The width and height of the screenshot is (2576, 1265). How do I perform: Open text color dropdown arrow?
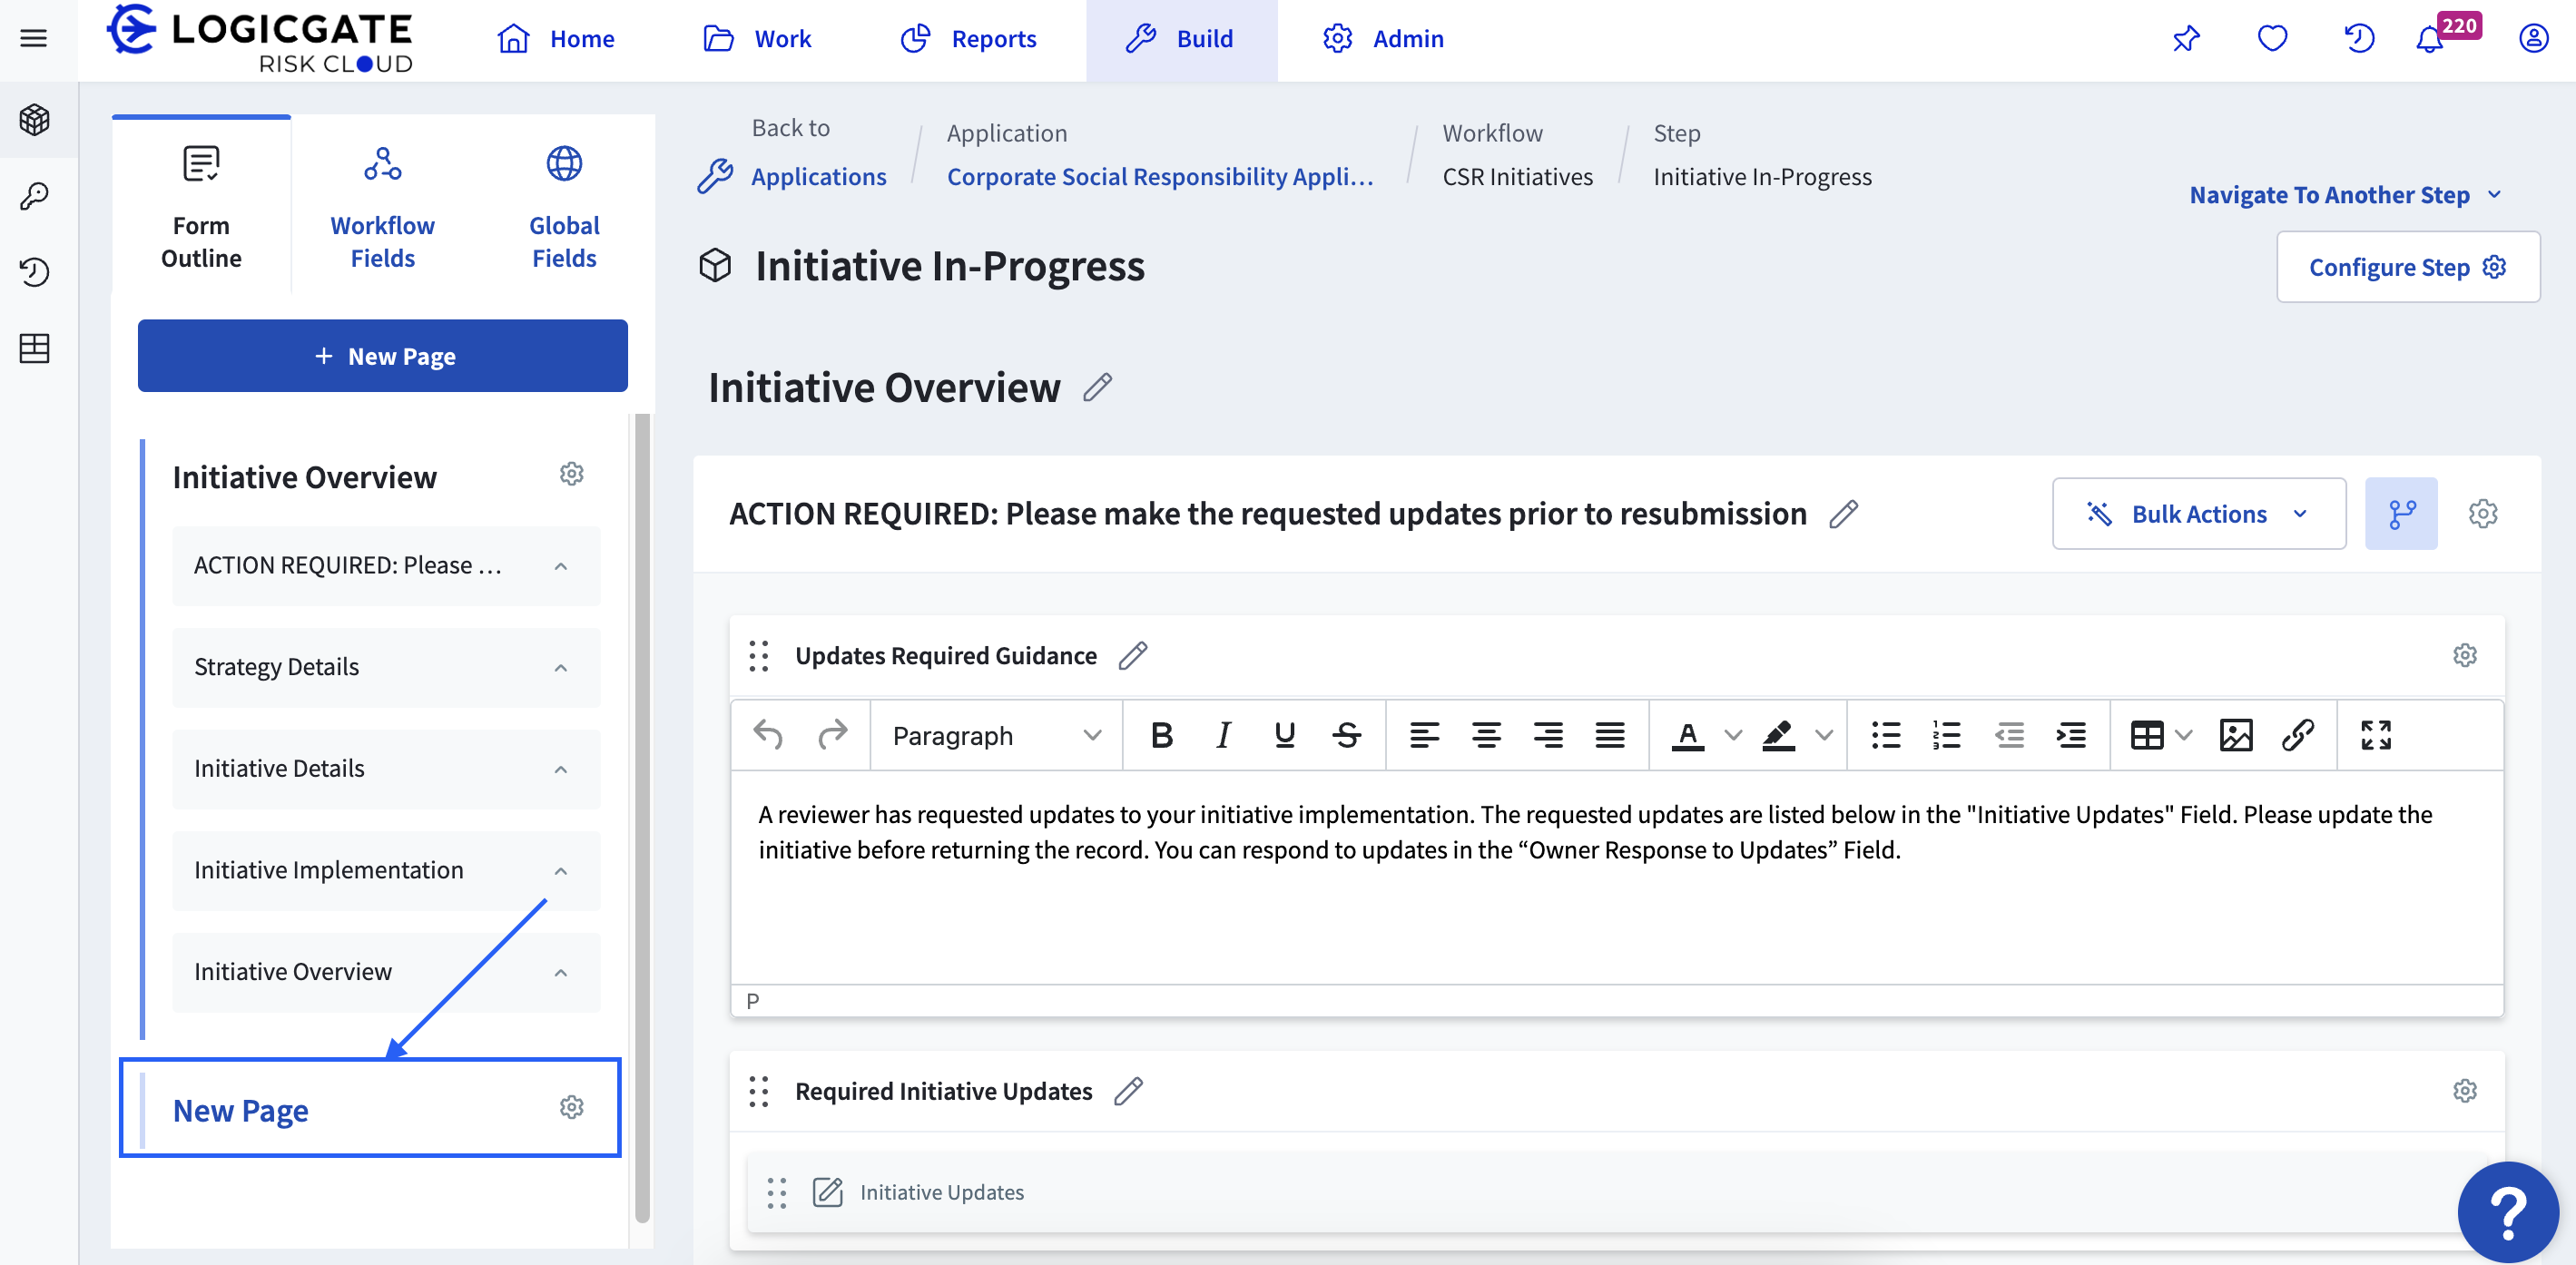coord(1733,735)
